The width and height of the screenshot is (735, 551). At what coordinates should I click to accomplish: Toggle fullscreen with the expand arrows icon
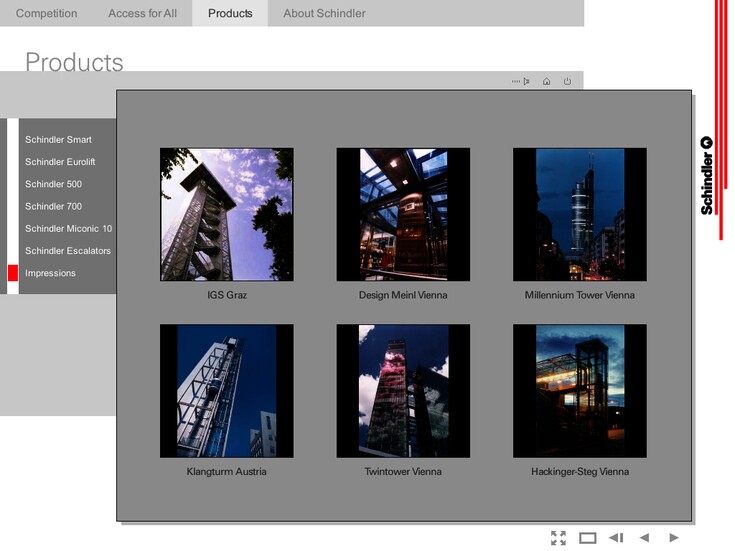pyautogui.click(x=558, y=538)
